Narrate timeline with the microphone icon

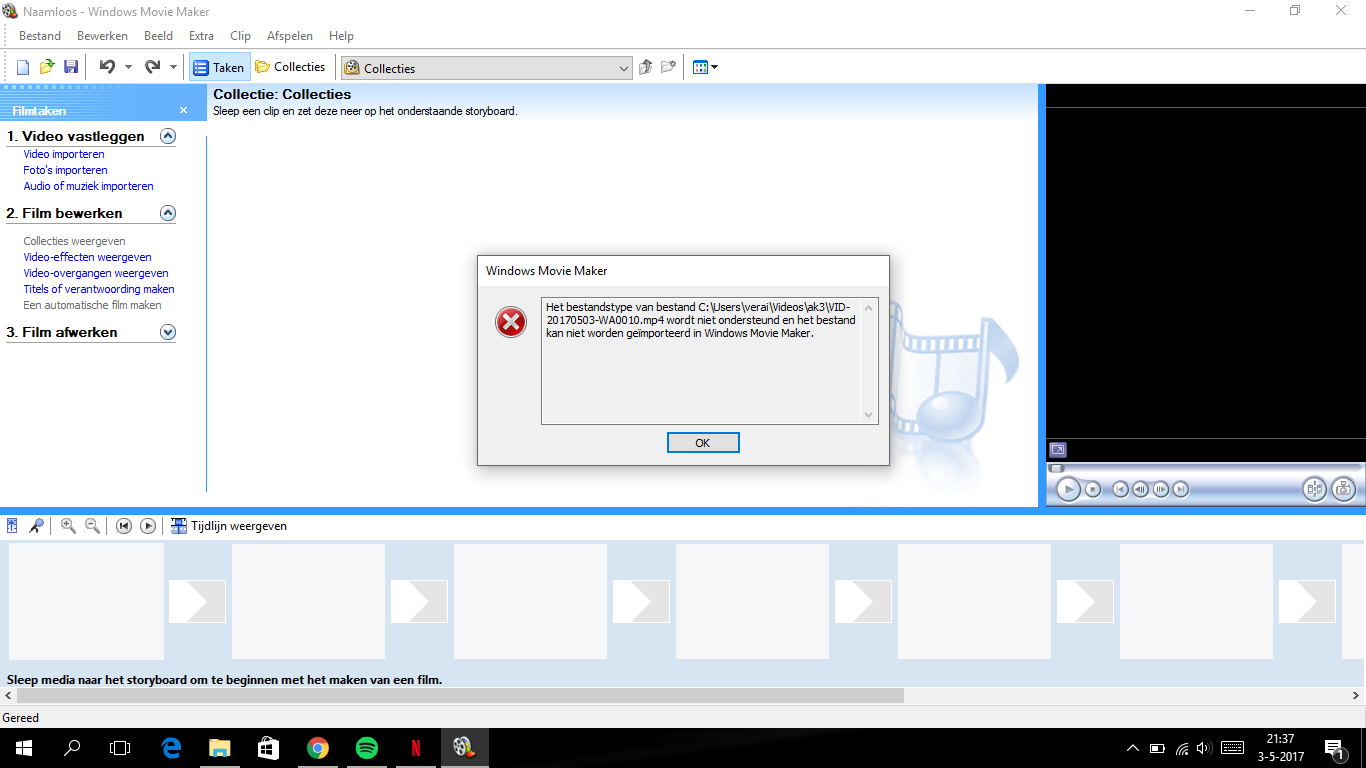(x=36, y=526)
